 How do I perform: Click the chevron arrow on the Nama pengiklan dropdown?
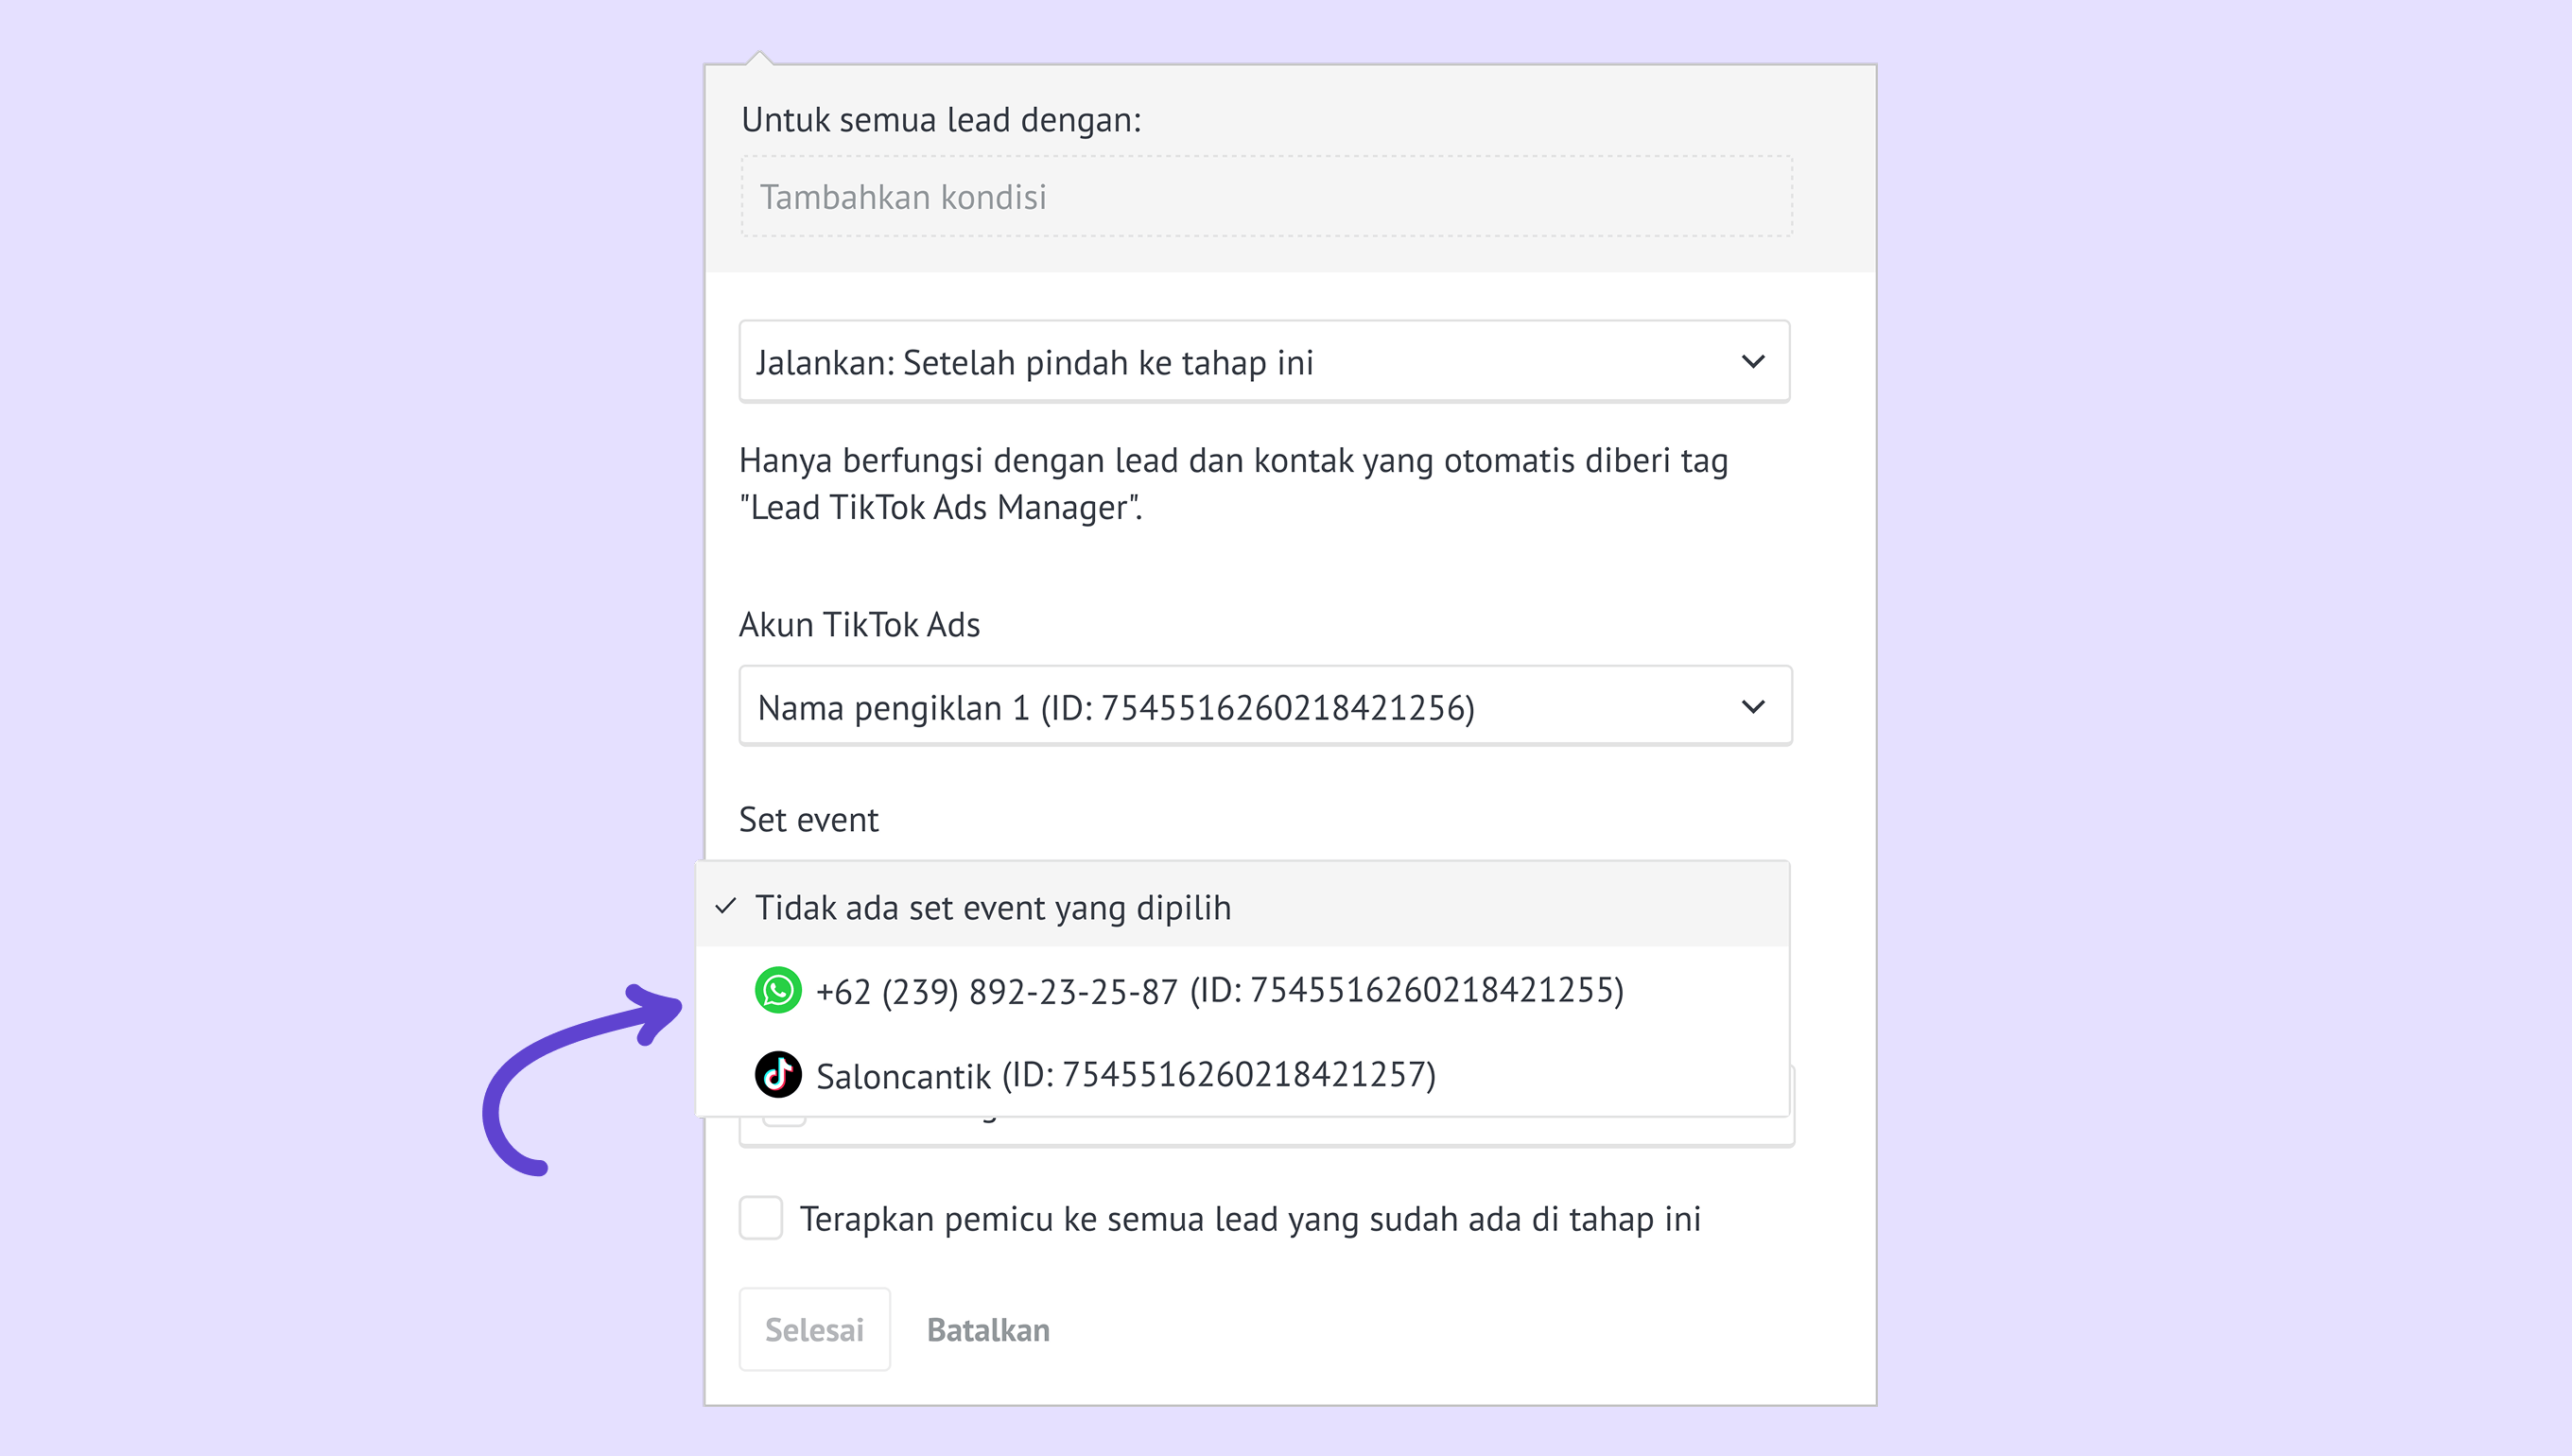pos(1752,707)
